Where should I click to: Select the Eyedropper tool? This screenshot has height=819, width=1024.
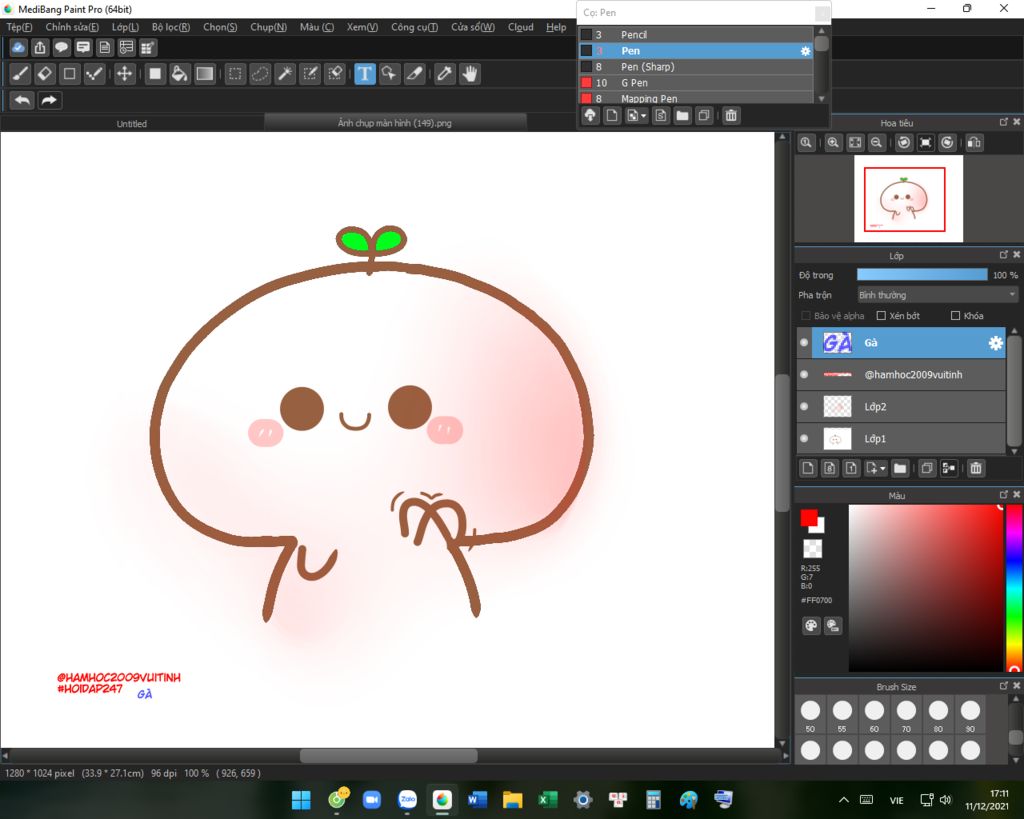[445, 74]
